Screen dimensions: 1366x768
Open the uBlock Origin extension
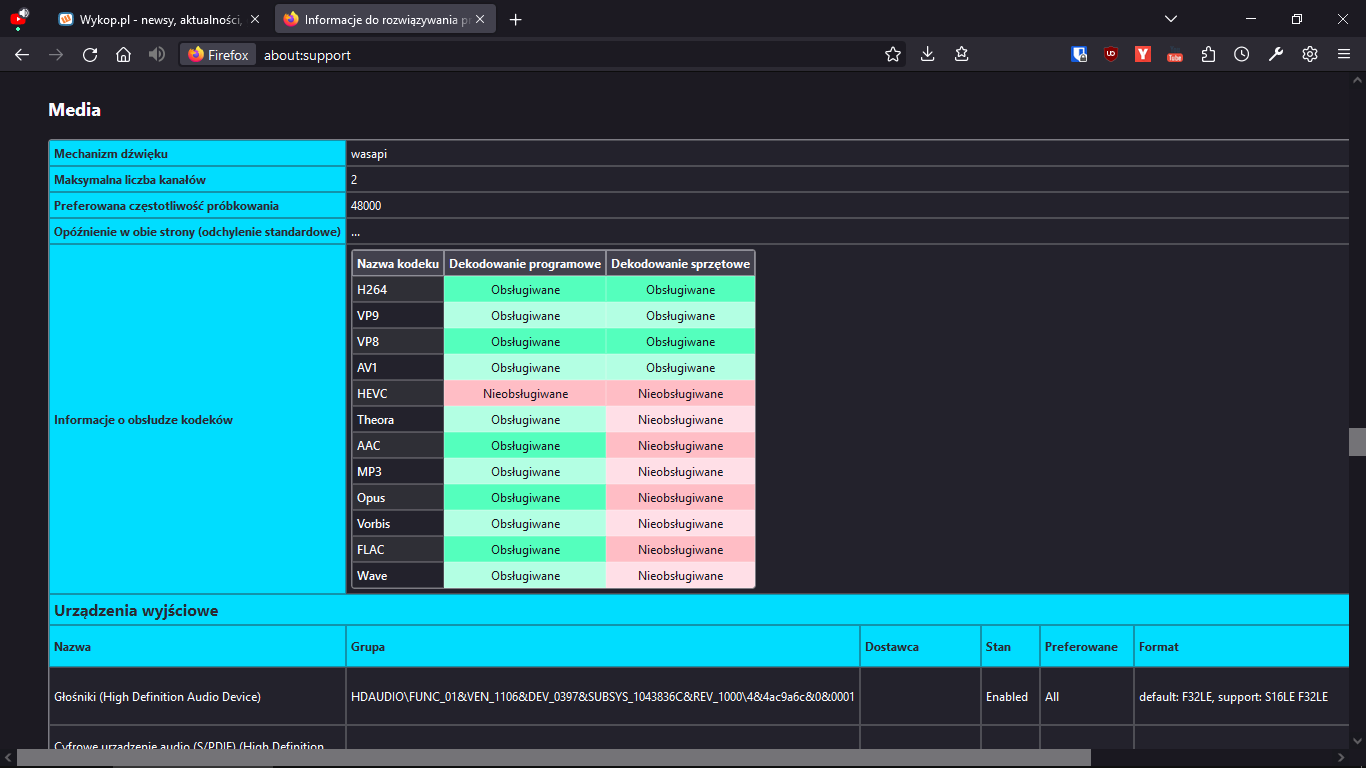(x=1111, y=55)
